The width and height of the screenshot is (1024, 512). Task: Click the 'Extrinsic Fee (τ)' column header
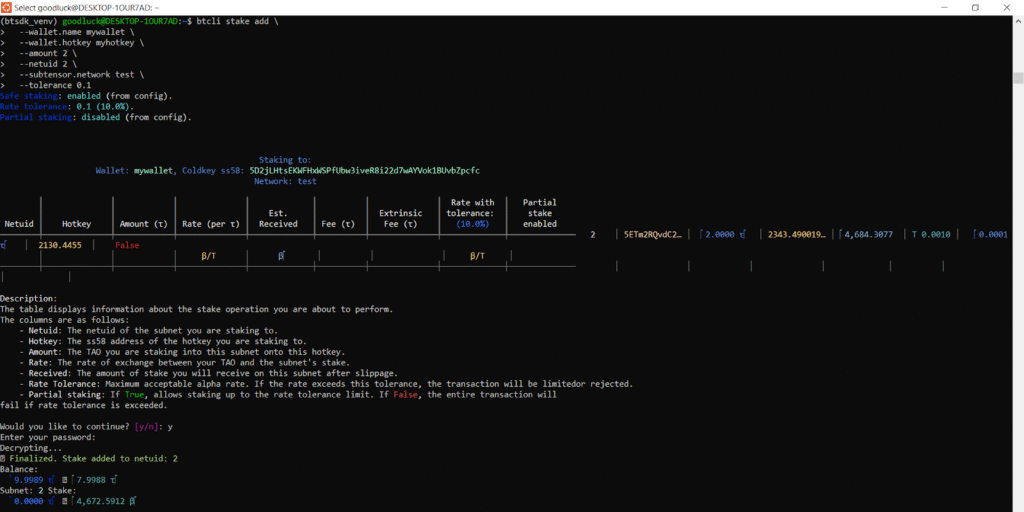point(400,218)
